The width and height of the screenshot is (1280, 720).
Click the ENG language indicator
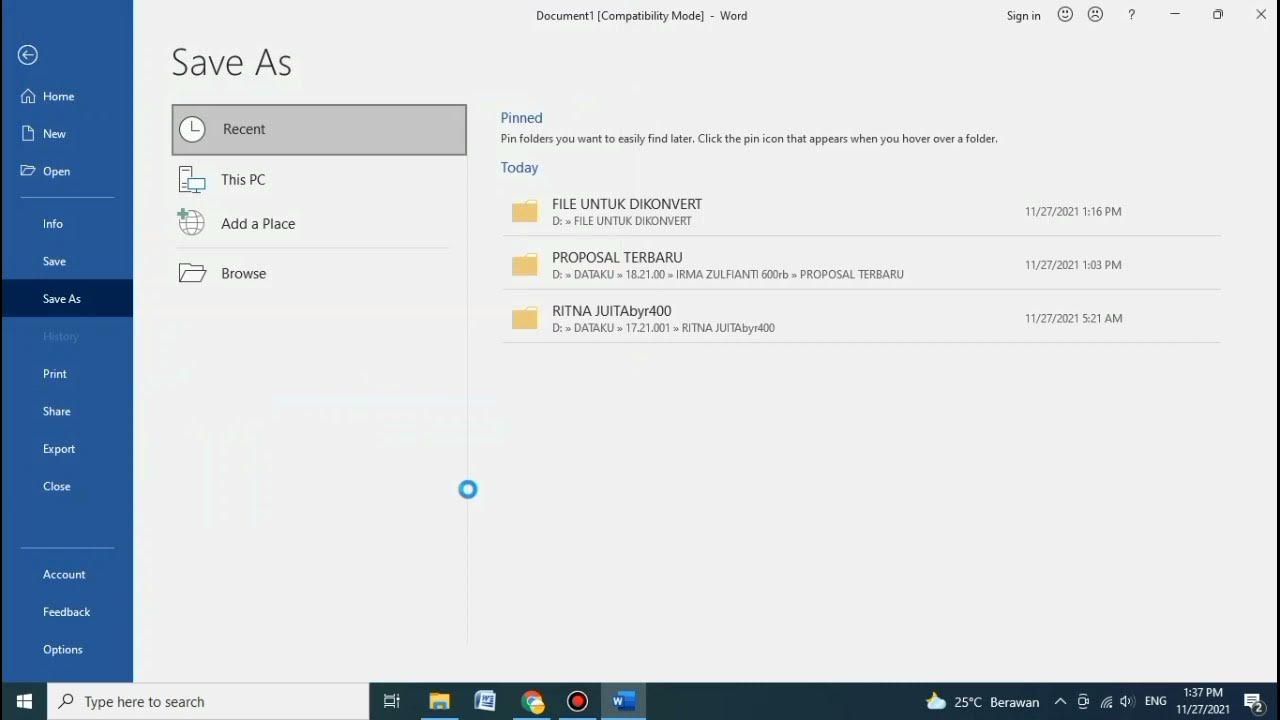(1156, 702)
